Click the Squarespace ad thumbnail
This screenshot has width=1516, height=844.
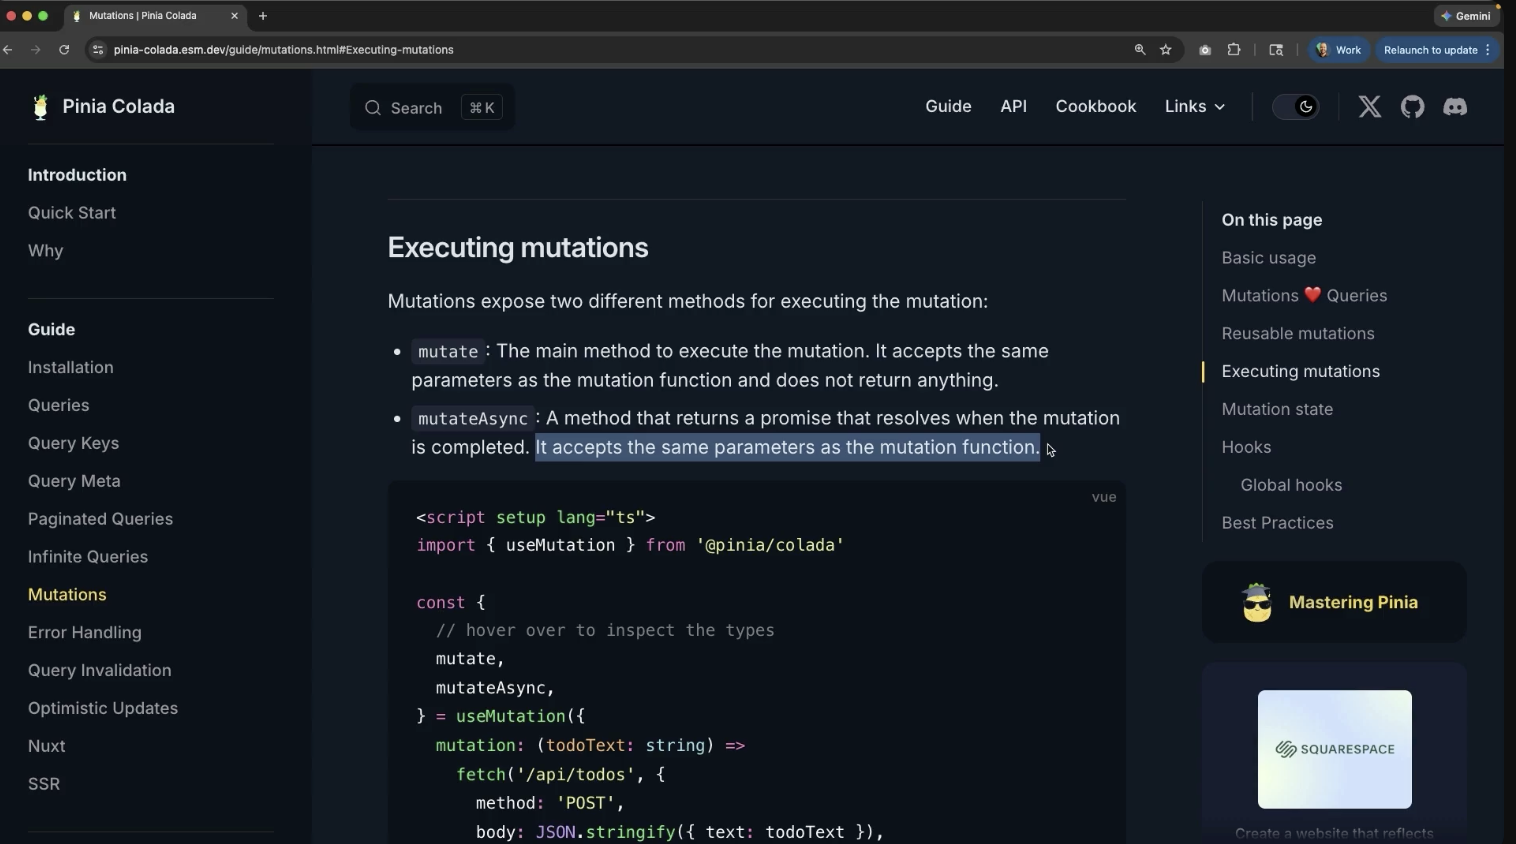tap(1334, 749)
